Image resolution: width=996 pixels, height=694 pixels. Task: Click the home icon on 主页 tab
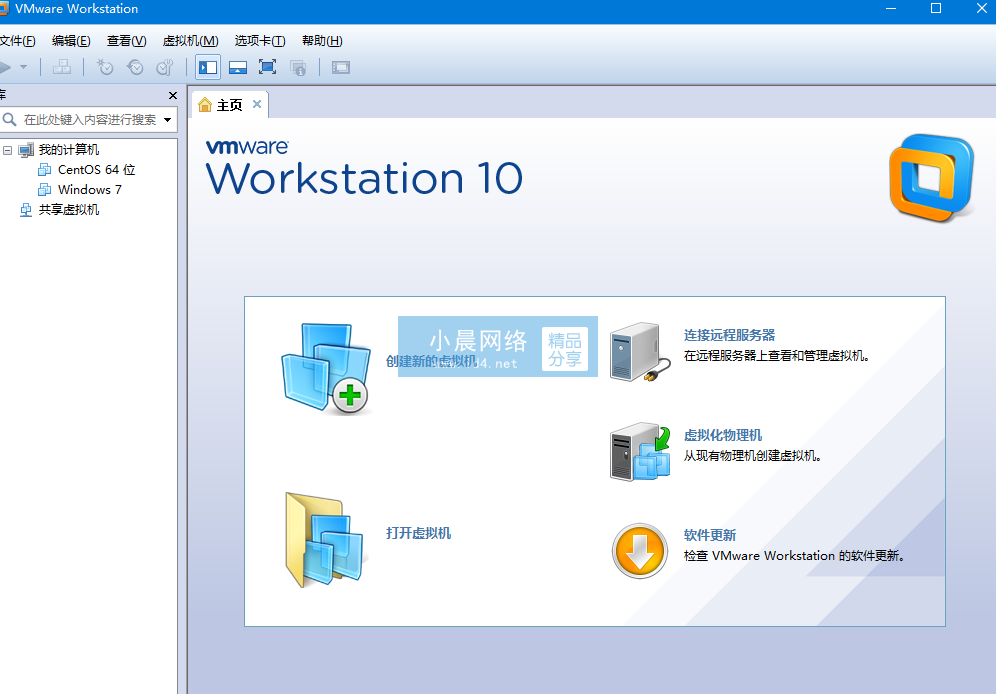pos(205,104)
